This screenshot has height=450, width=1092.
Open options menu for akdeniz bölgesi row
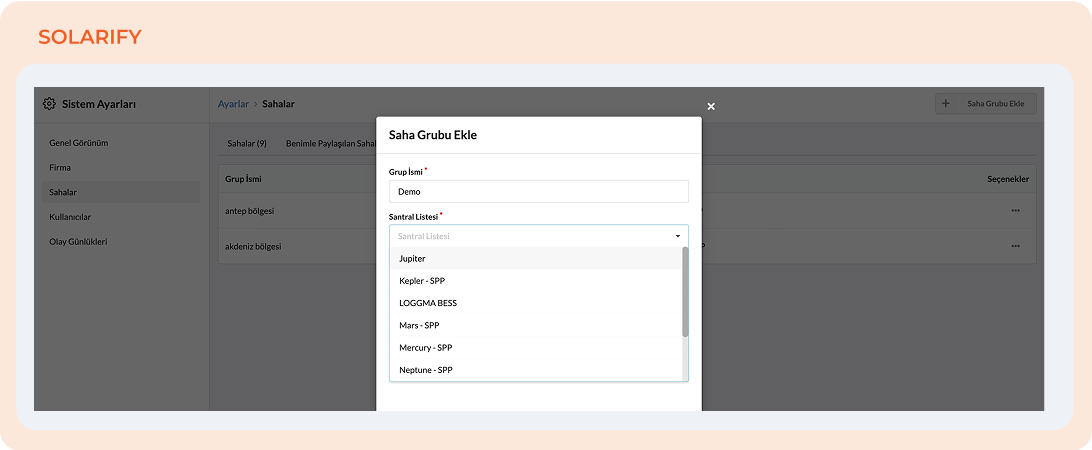[x=1015, y=245]
